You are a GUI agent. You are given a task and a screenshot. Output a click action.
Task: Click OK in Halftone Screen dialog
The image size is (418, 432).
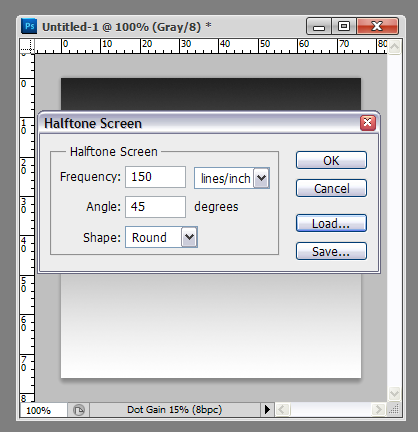coord(331,160)
